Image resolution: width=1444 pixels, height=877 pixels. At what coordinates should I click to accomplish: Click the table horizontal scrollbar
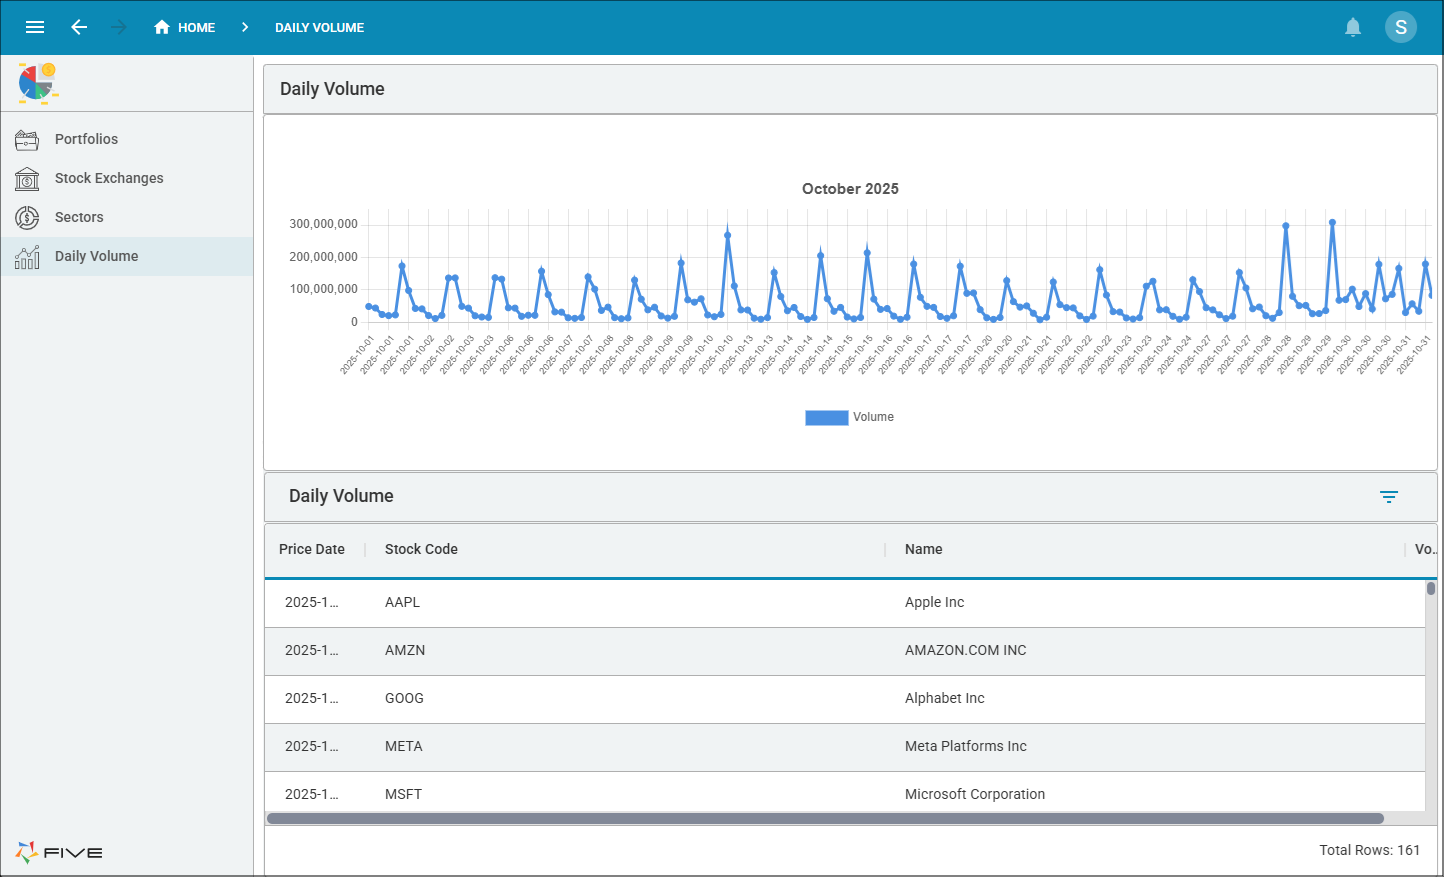(x=825, y=818)
